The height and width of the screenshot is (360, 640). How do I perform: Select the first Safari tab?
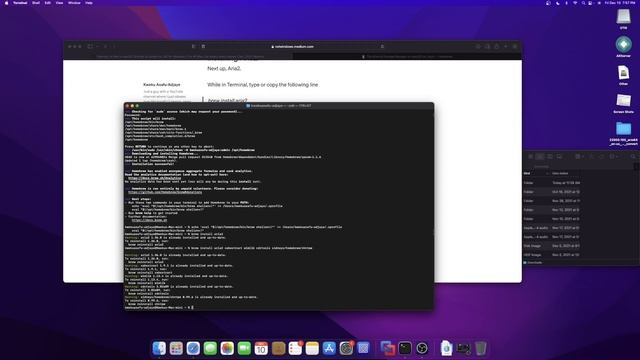[178, 56]
